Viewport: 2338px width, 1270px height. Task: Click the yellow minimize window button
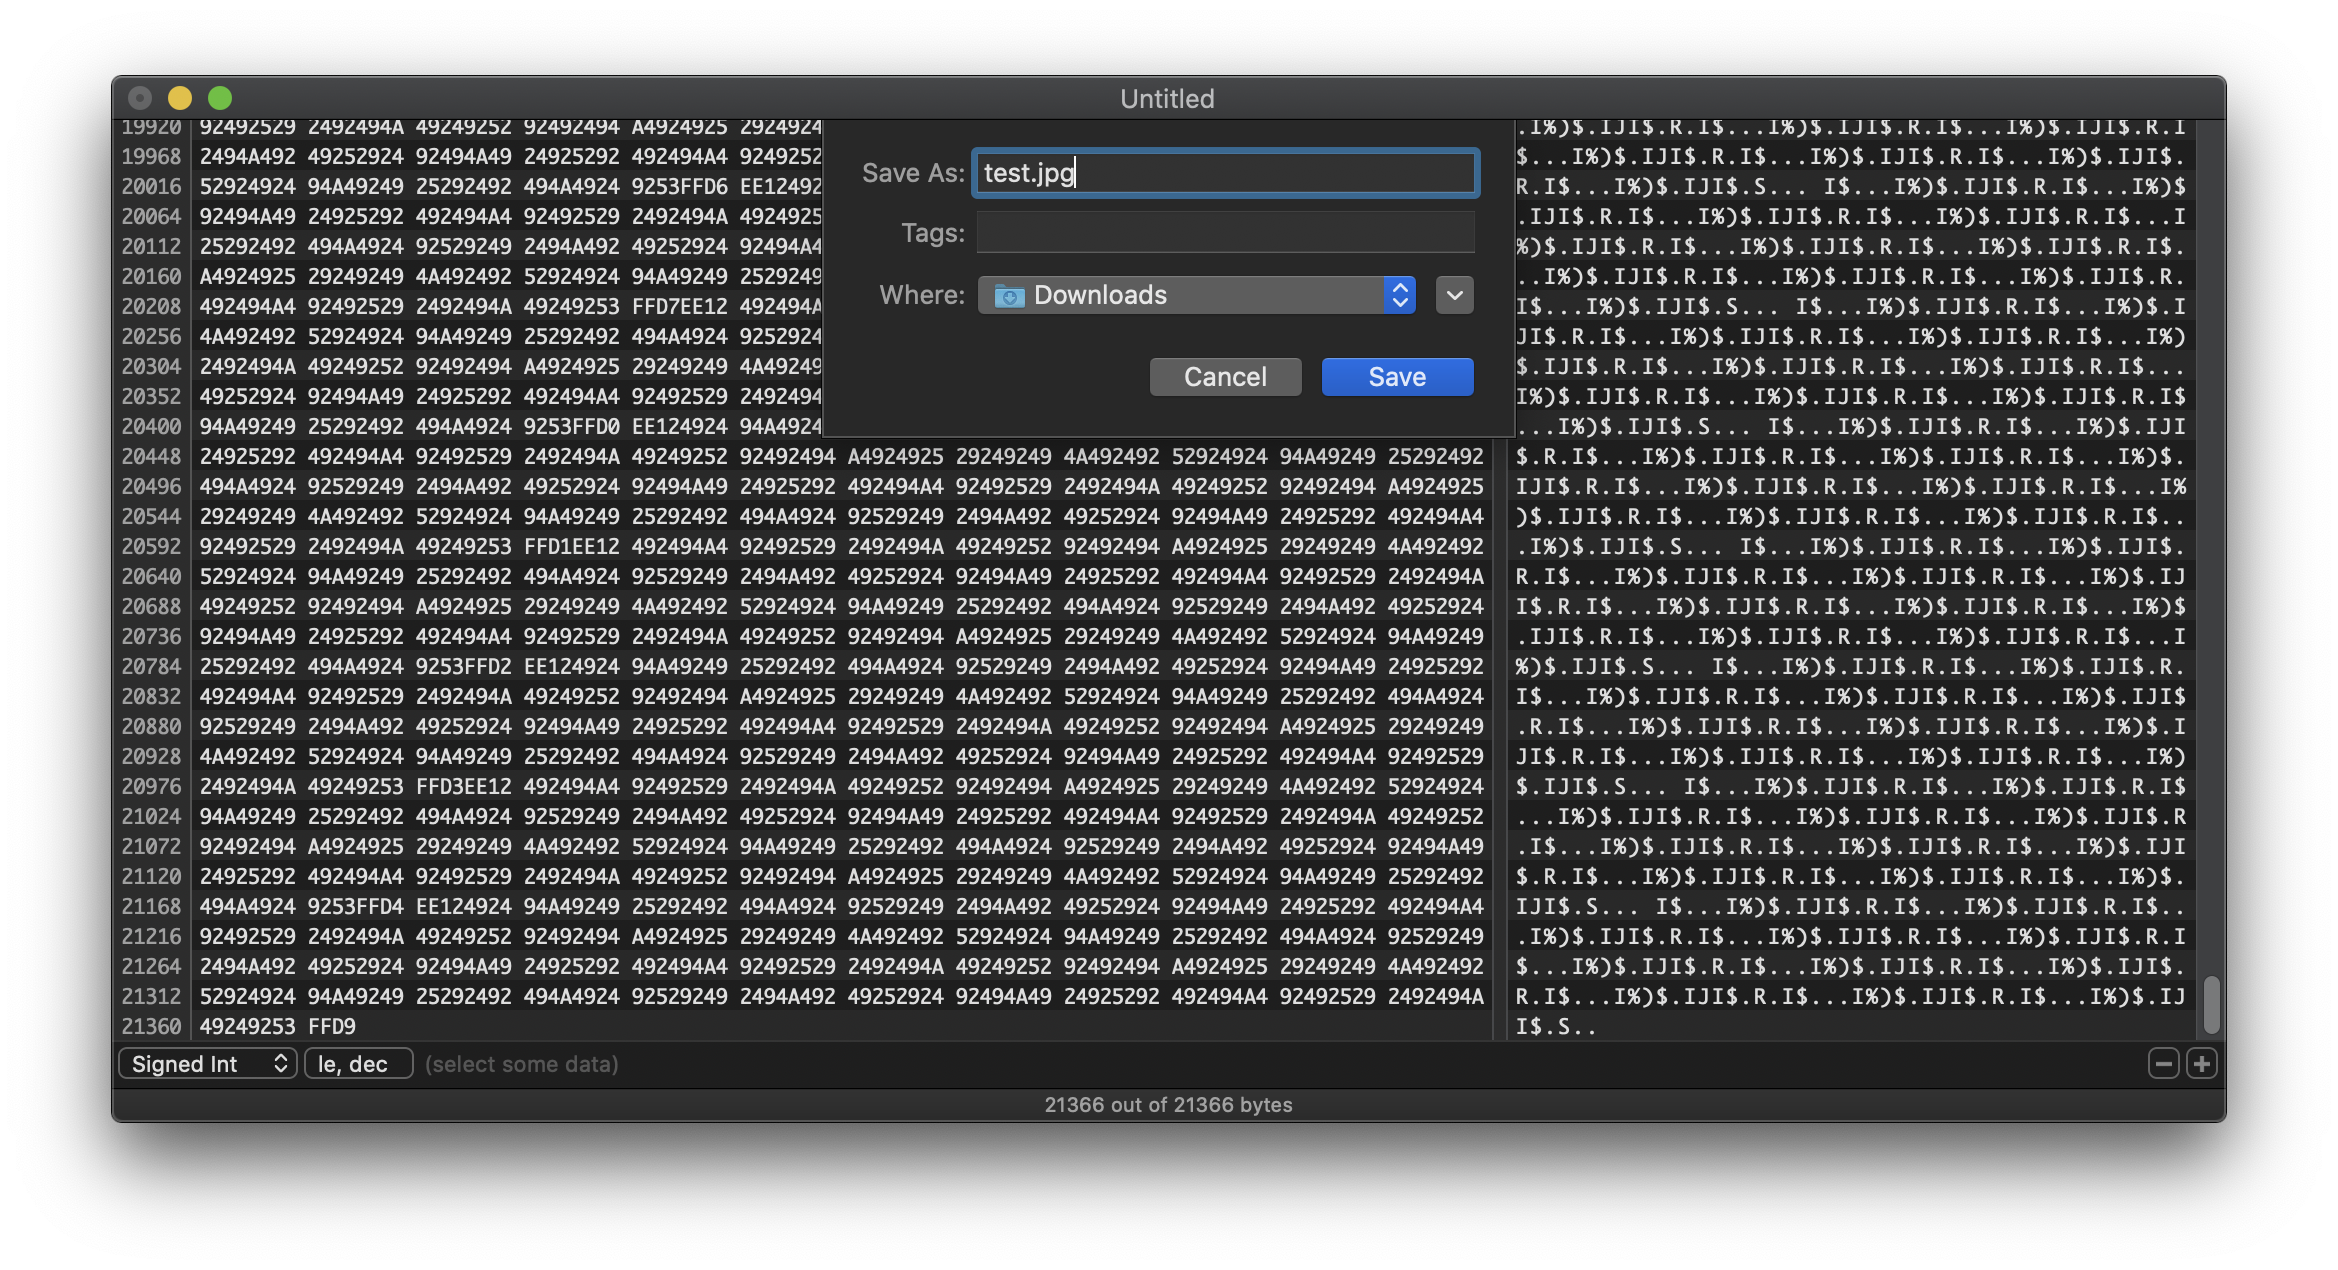180,98
